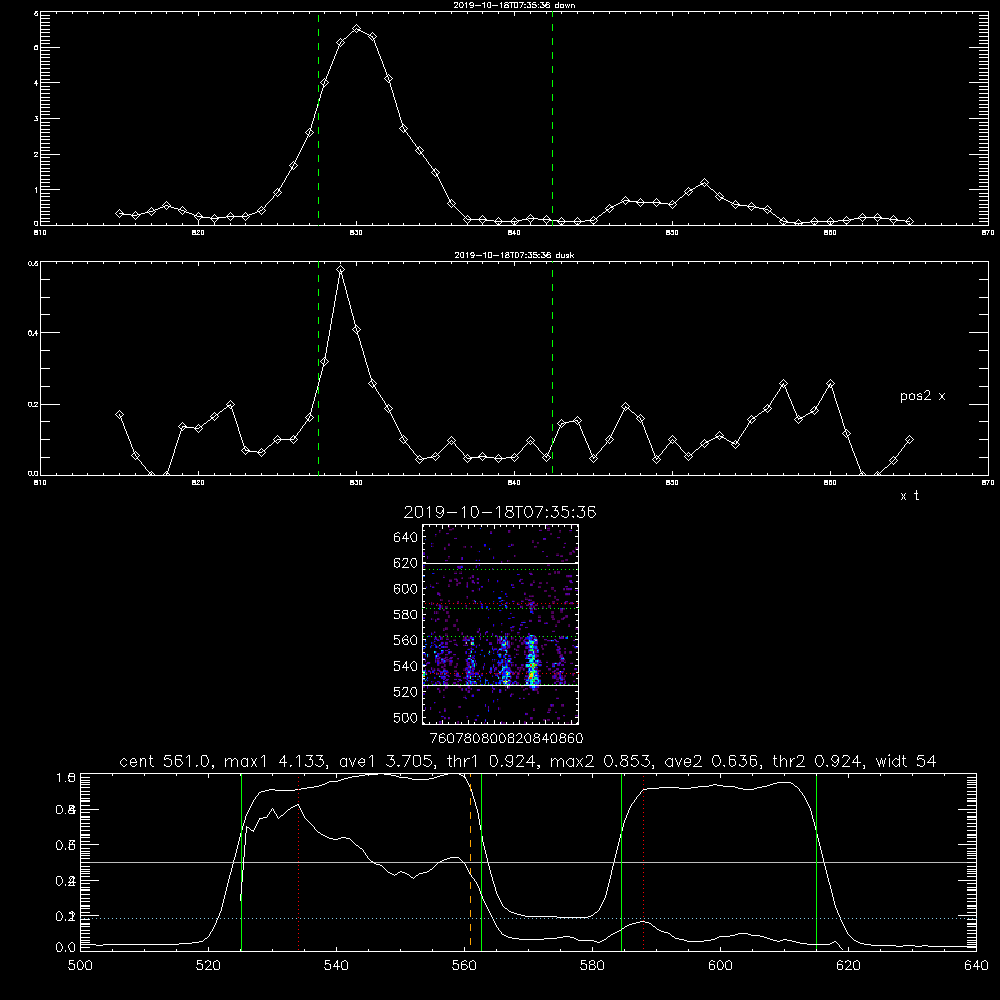Click the red dotted line near 588
The width and height of the screenshot is (1000, 1000).
click(643, 861)
